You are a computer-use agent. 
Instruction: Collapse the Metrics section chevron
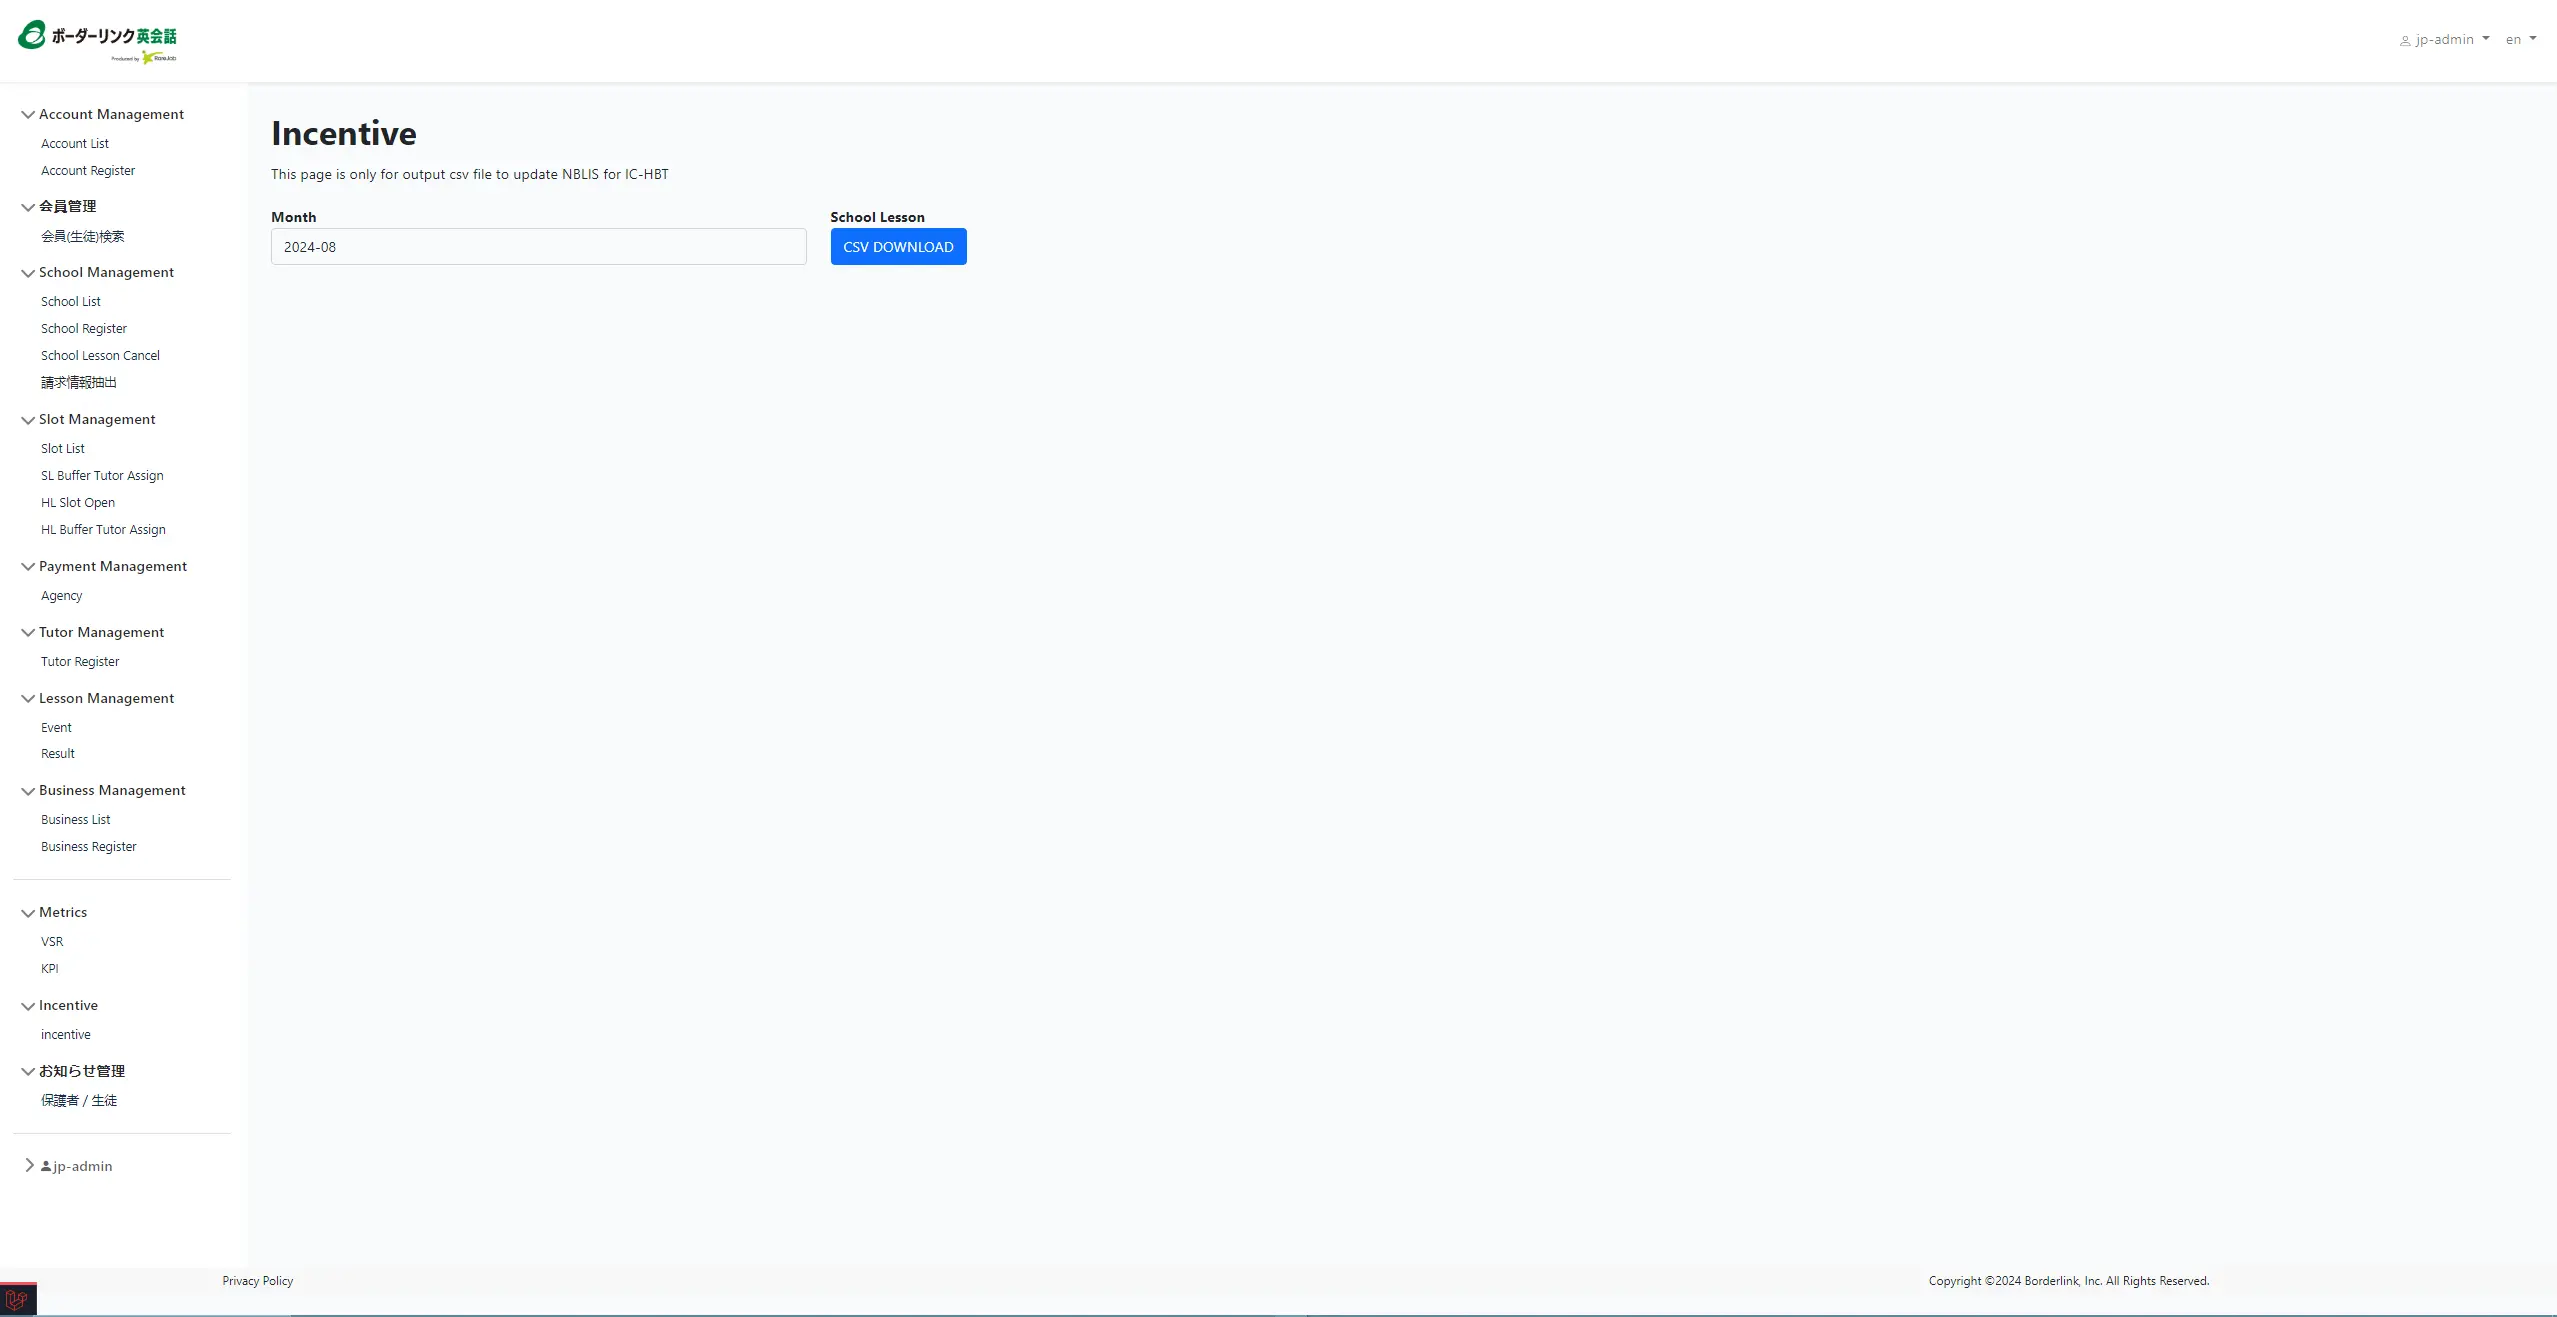tap(28, 913)
